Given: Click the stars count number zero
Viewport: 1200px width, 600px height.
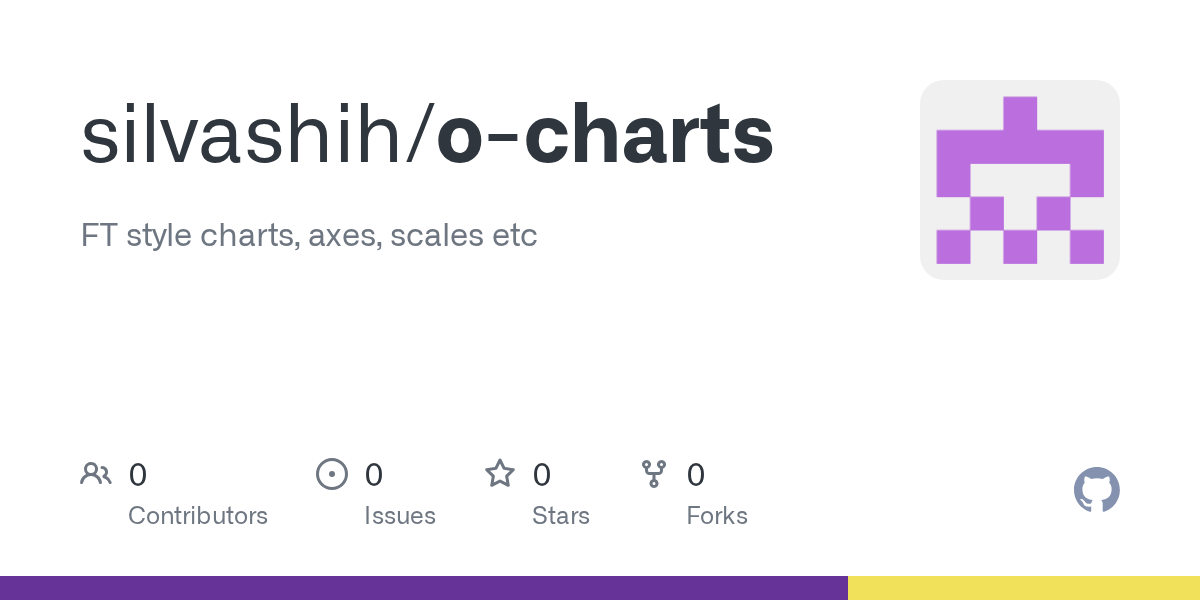Looking at the screenshot, I should (x=542, y=475).
